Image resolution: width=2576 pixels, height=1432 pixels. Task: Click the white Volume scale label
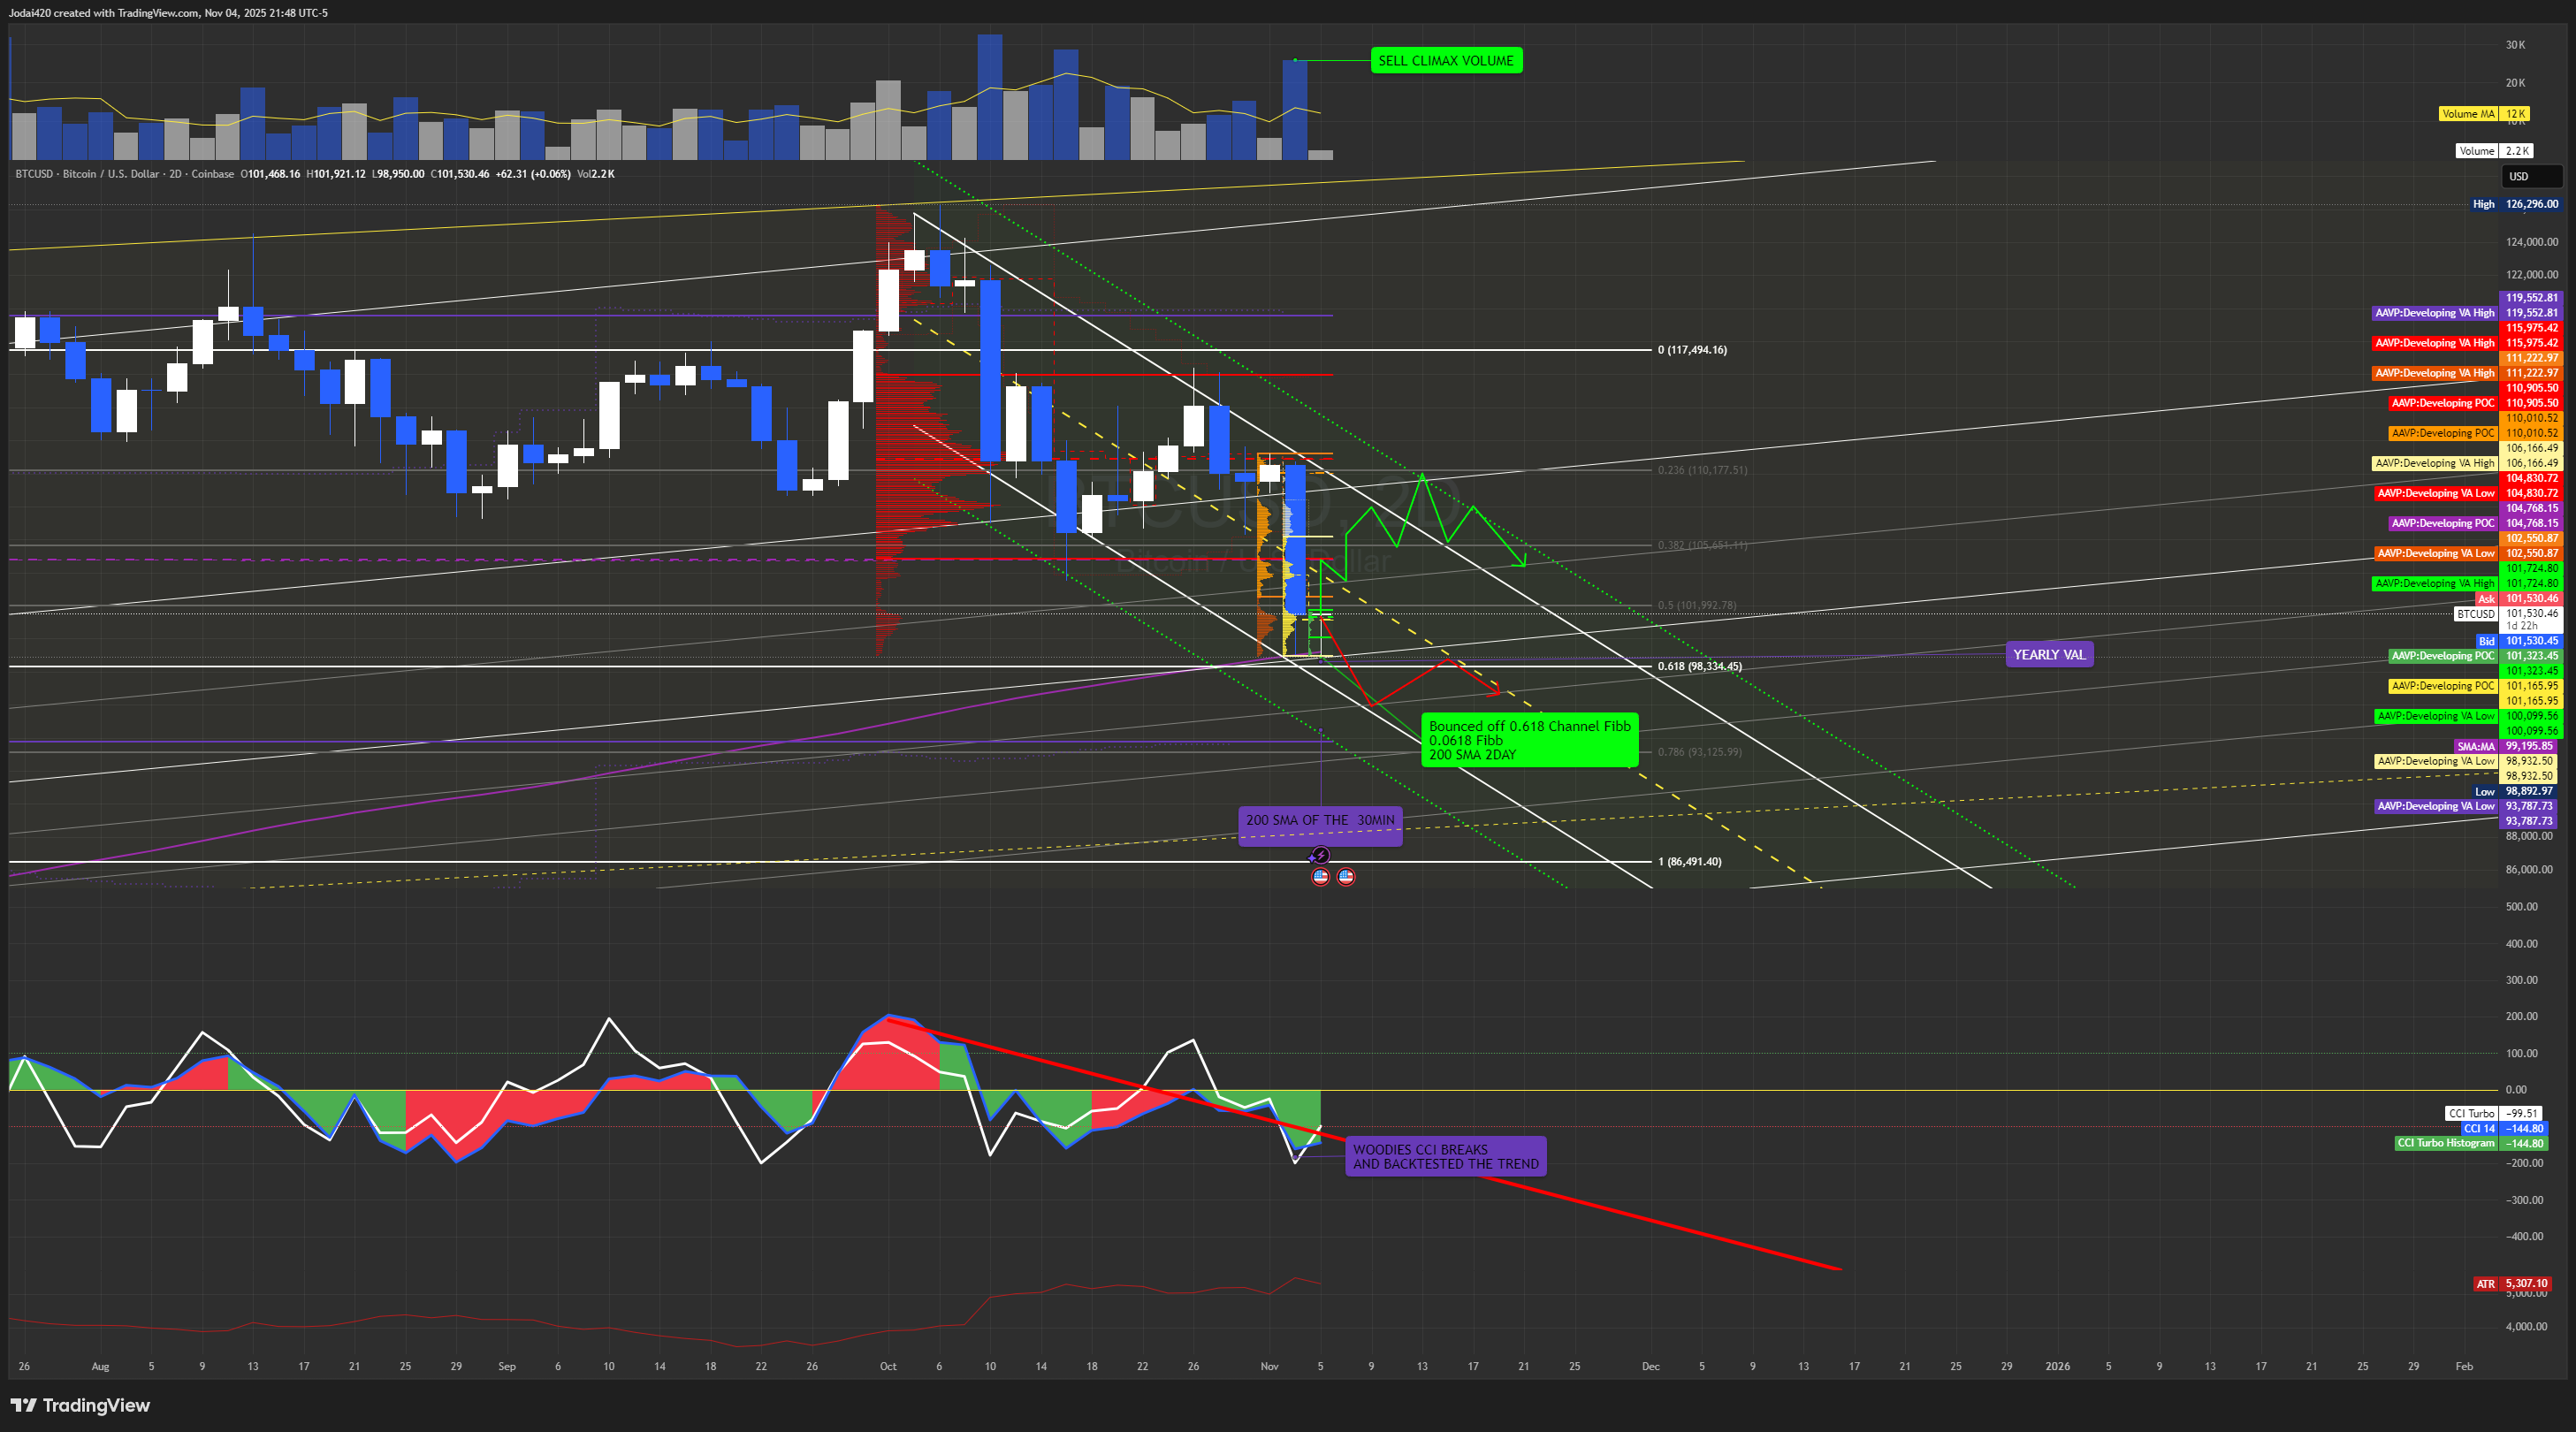coord(2476,151)
